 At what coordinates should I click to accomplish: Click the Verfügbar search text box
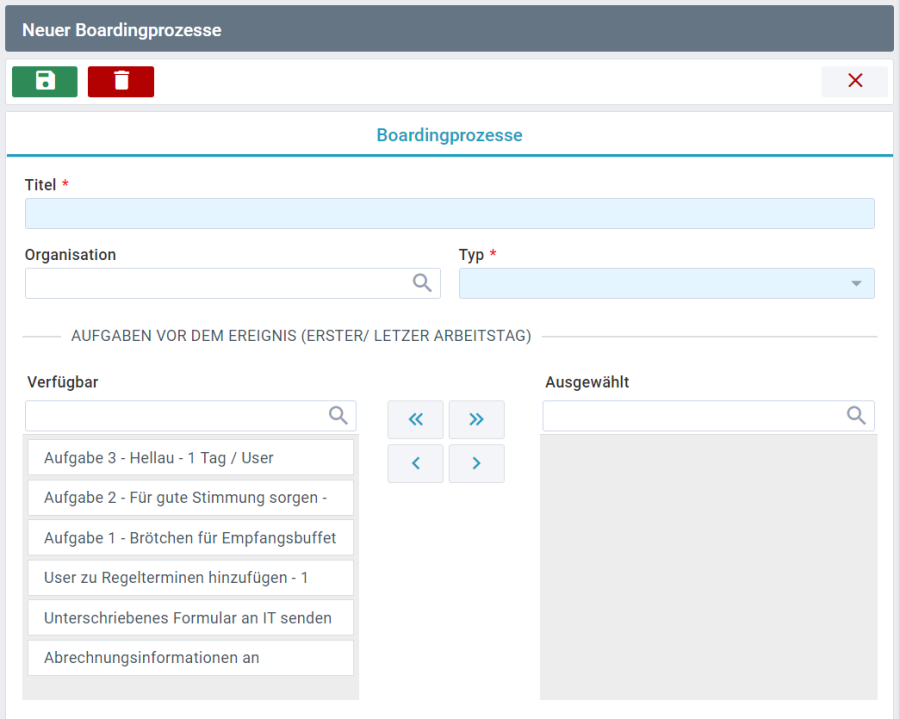[175, 416]
